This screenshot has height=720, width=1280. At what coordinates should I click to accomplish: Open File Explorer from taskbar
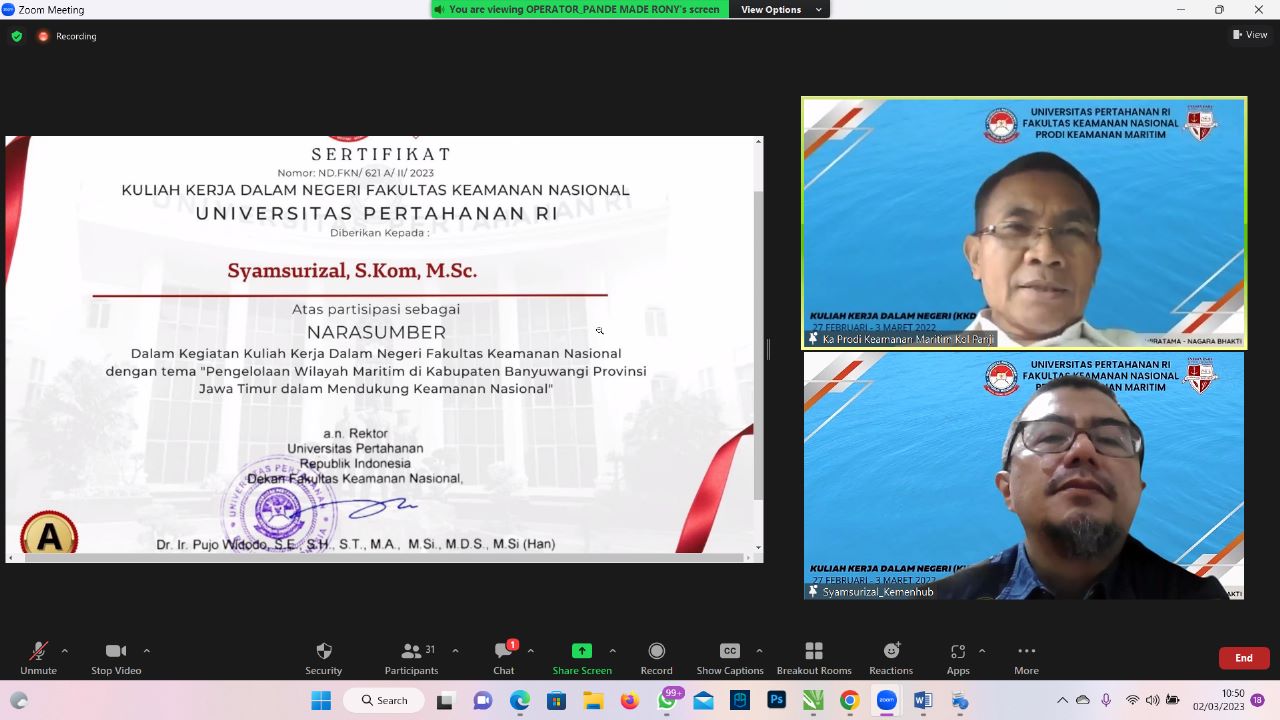click(x=593, y=700)
